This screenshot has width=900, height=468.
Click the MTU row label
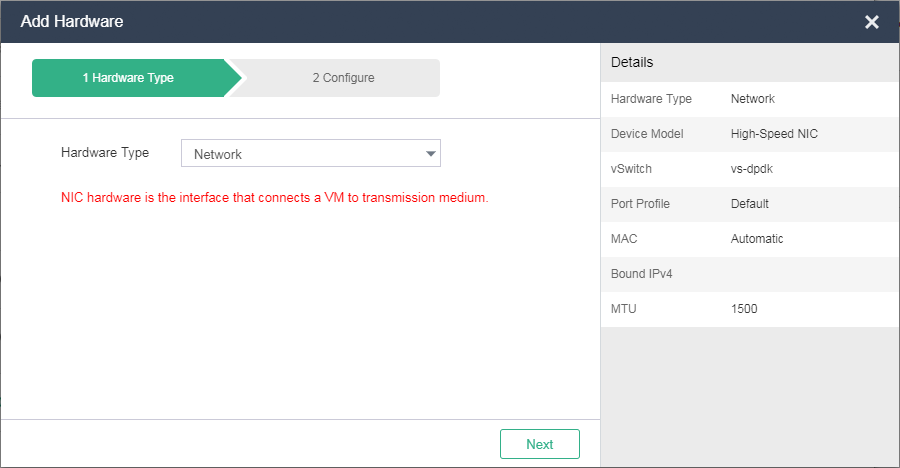coord(623,309)
